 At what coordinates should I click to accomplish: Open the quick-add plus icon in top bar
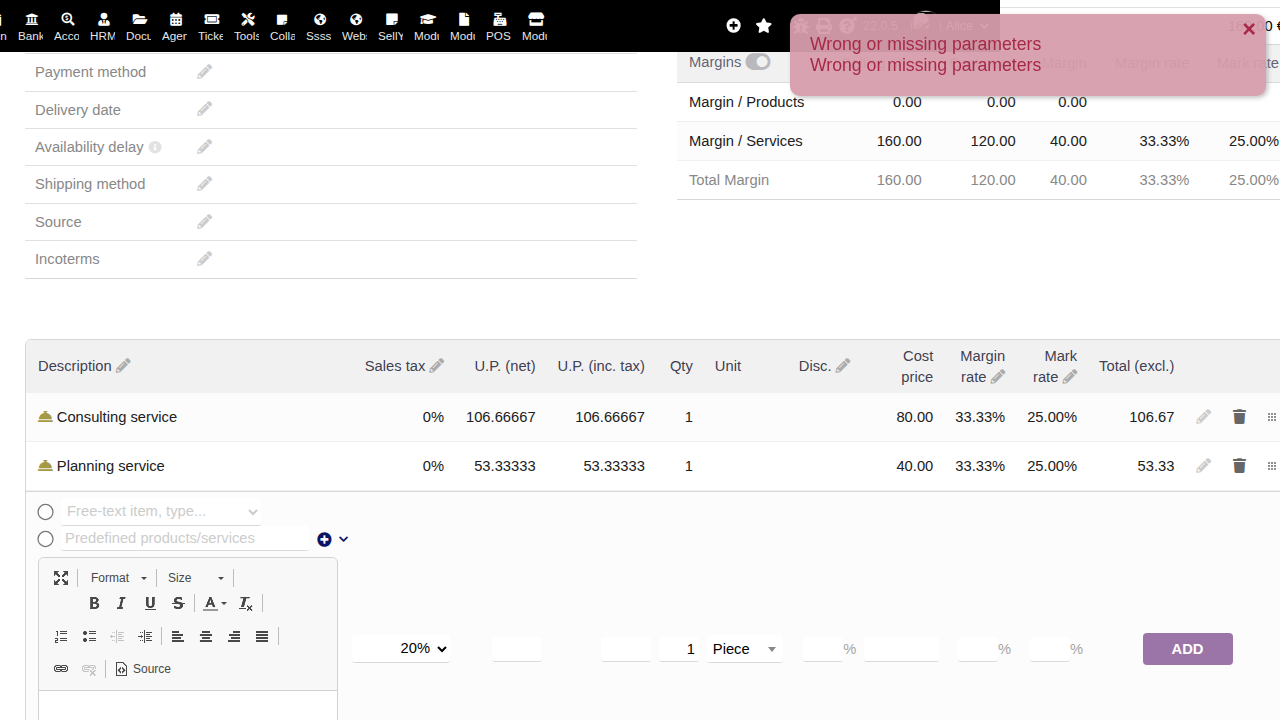pyautogui.click(x=733, y=26)
